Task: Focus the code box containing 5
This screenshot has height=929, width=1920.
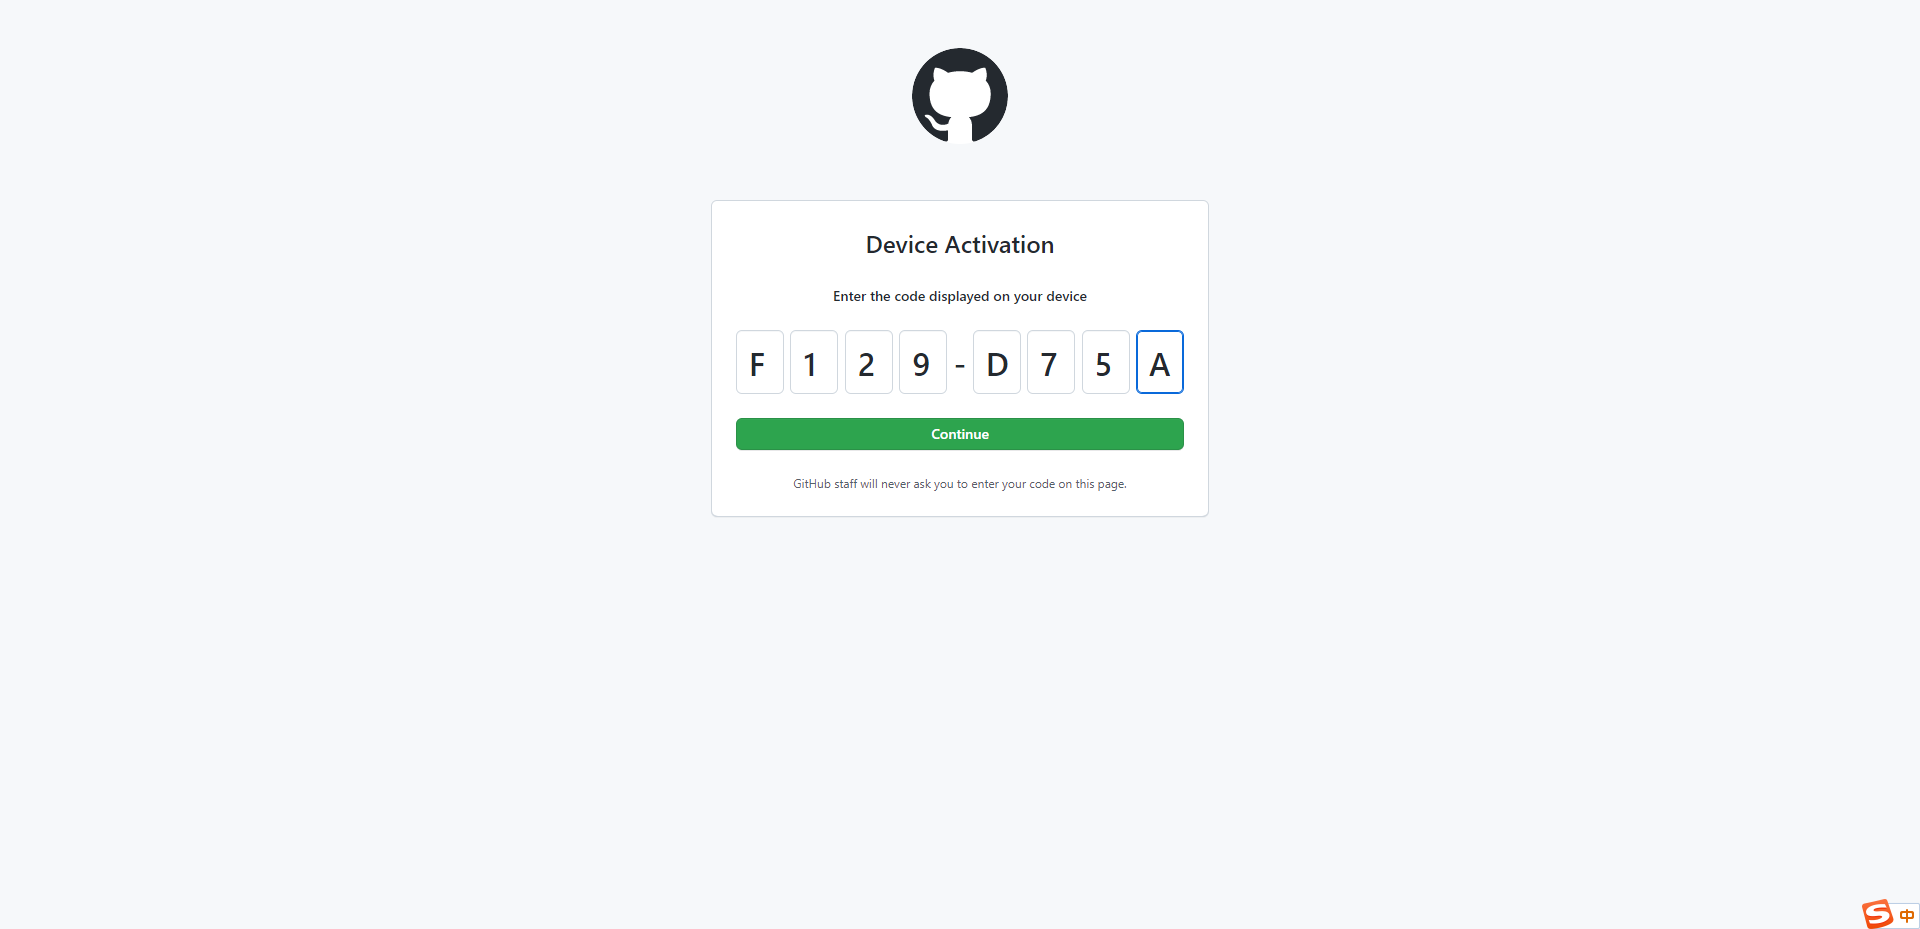Action: click(1106, 362)
